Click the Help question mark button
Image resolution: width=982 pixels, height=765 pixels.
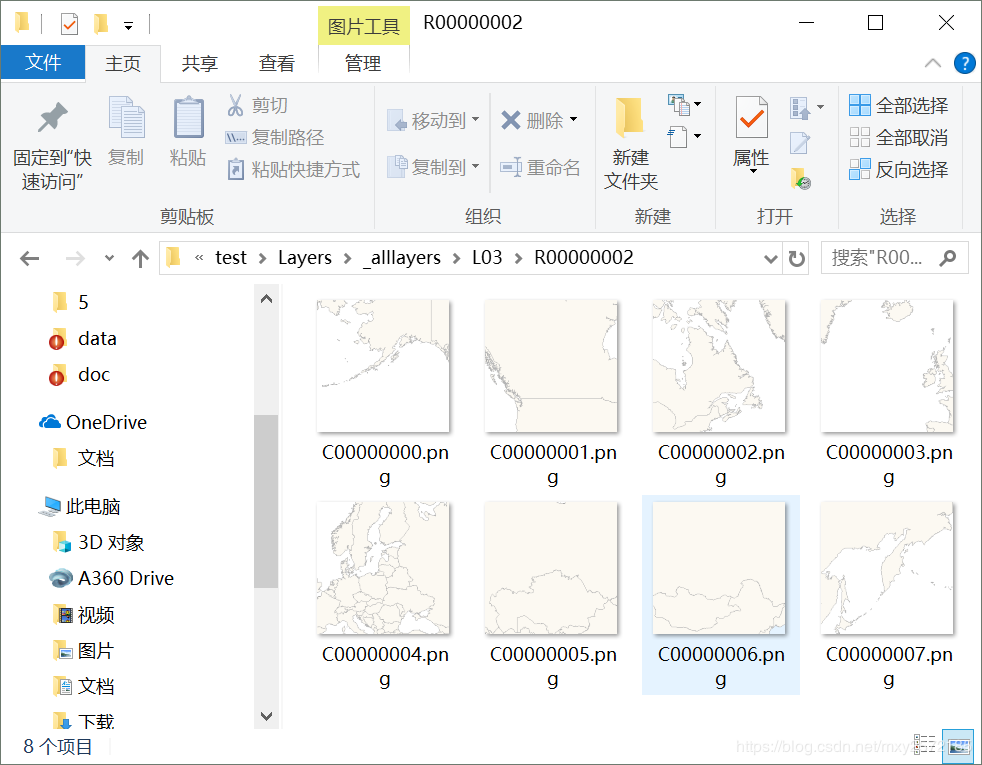click(964, 63)
